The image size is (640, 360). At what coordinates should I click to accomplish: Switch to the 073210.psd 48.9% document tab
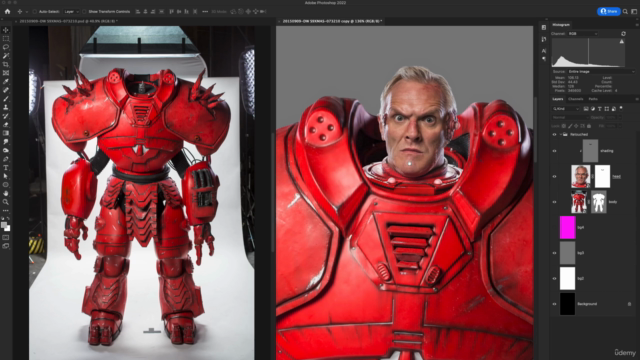69,21
